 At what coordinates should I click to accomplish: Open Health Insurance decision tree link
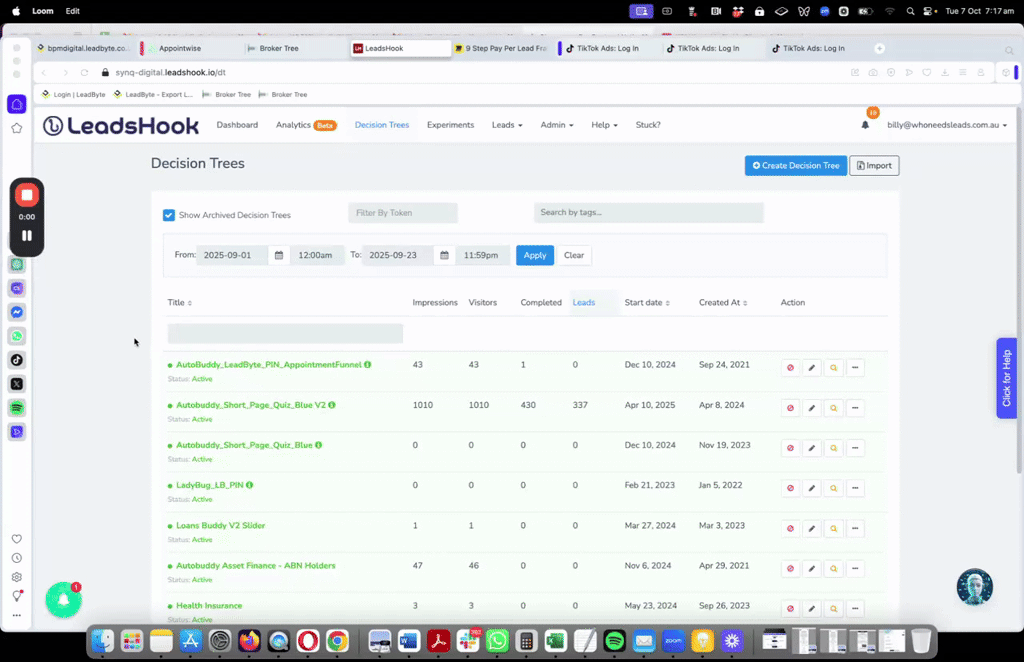pyautogui.click(x=209, y=606)
